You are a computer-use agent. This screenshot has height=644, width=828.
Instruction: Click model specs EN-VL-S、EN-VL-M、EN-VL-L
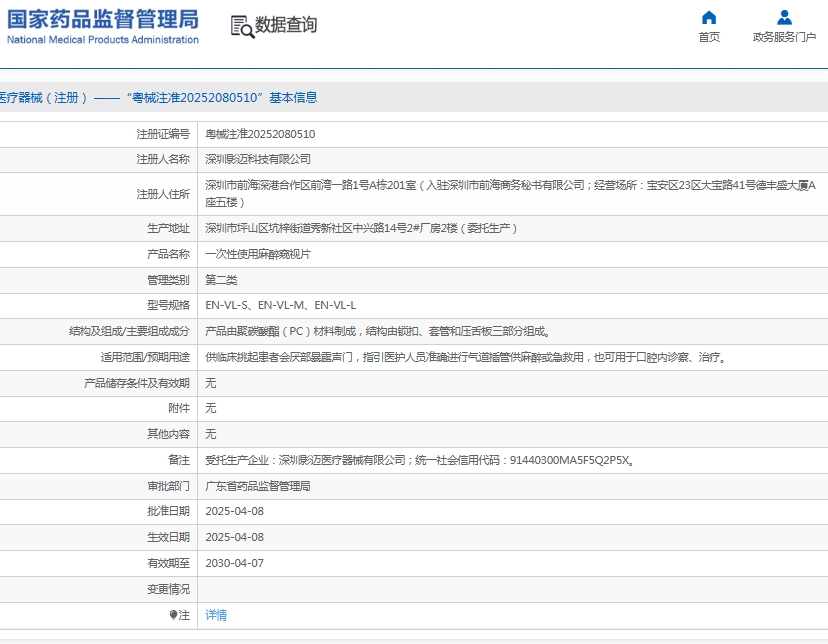(x=280, y=305)
